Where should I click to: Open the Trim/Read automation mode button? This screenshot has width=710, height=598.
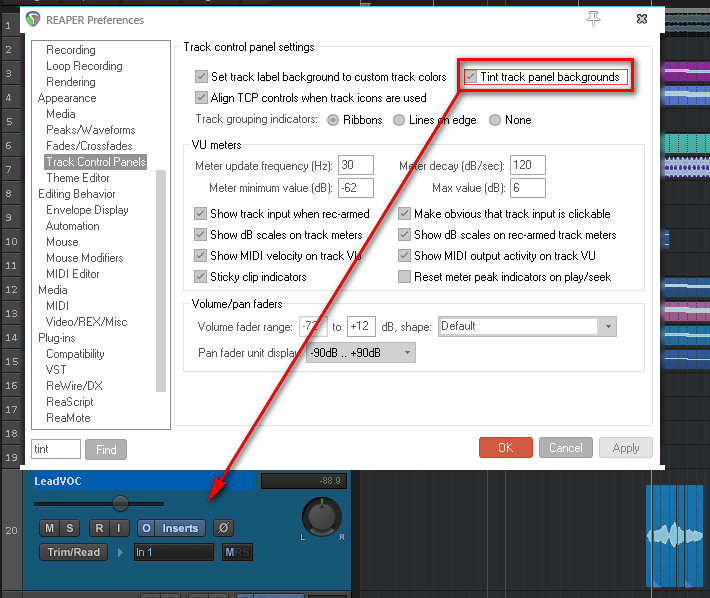click(73, 552)
